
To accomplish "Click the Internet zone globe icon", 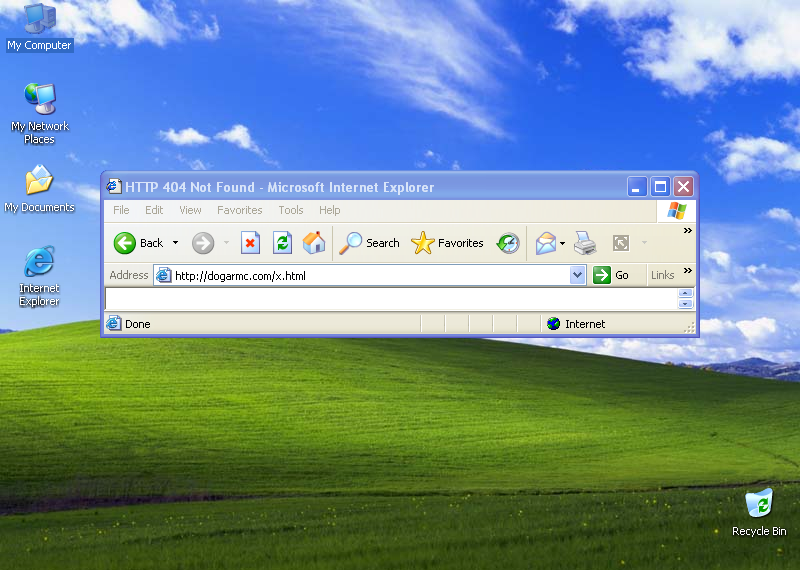I will [554, 324].
